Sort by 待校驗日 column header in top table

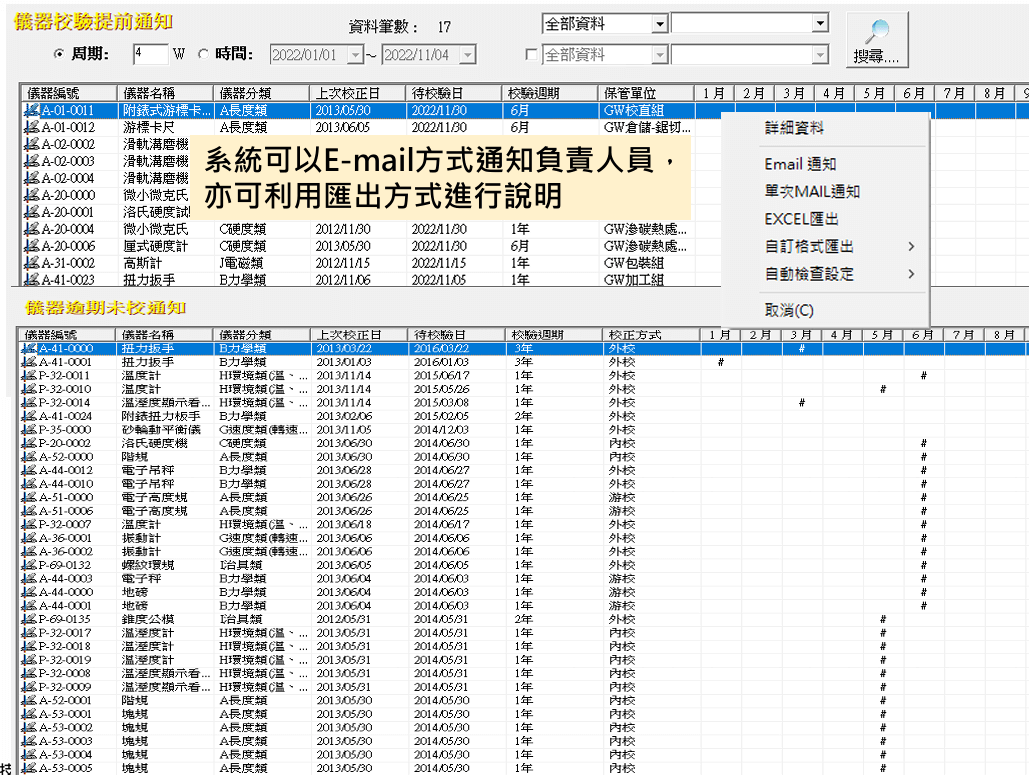tap(455, 93)
